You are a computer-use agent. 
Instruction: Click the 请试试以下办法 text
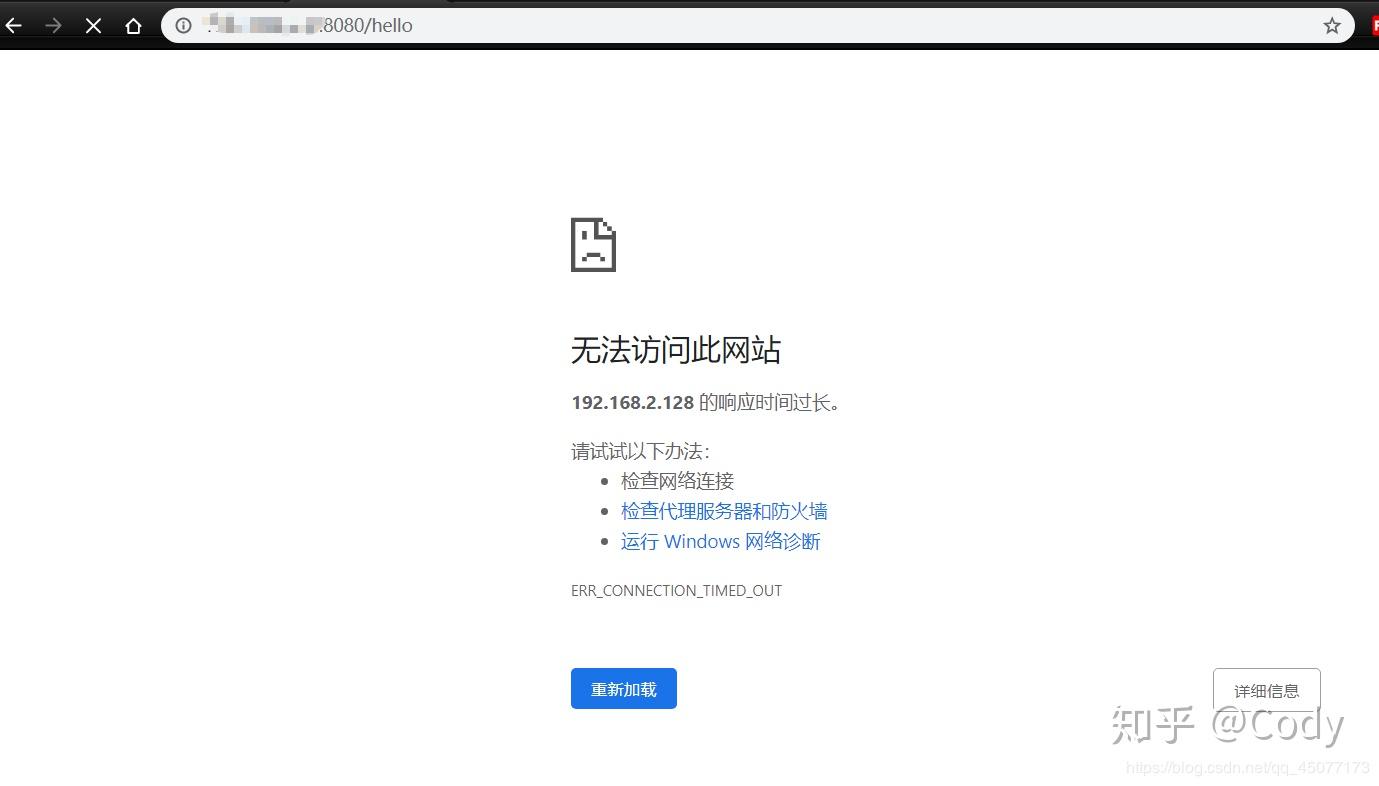(640, 451)
